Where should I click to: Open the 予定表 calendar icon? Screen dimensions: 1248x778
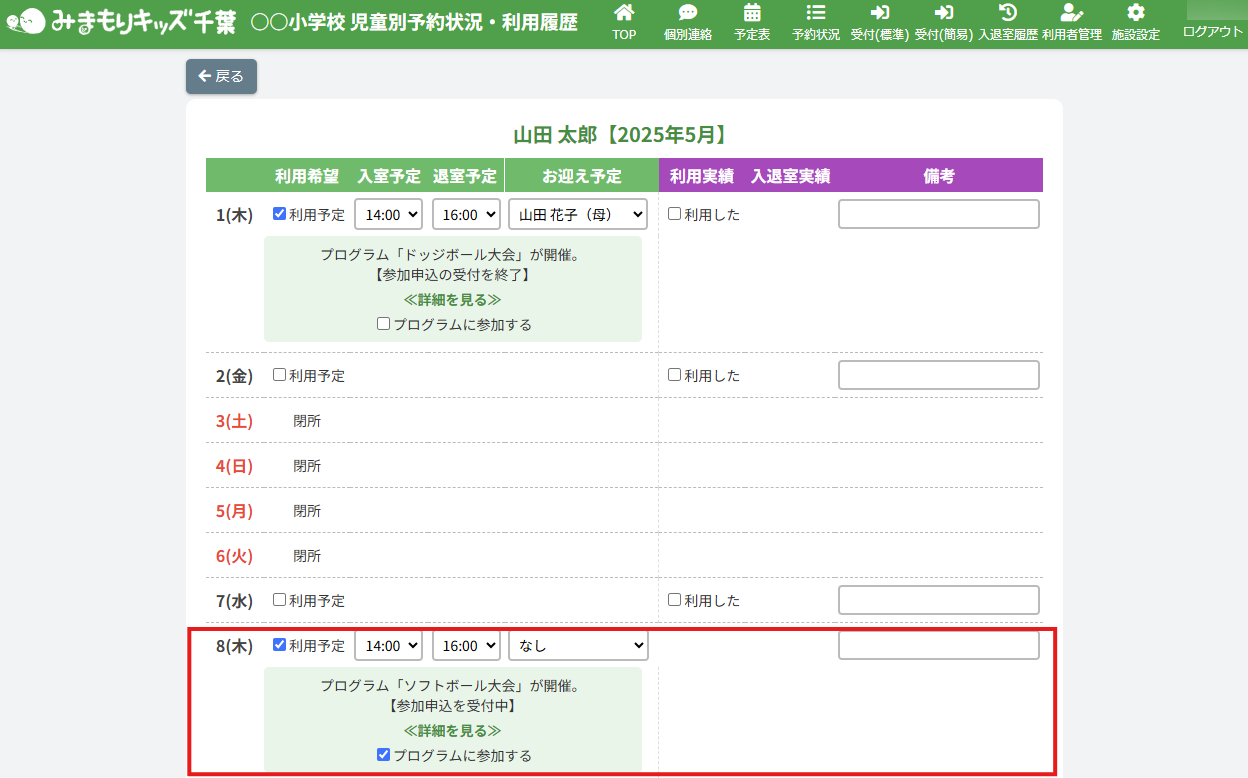tap(751, 14)
